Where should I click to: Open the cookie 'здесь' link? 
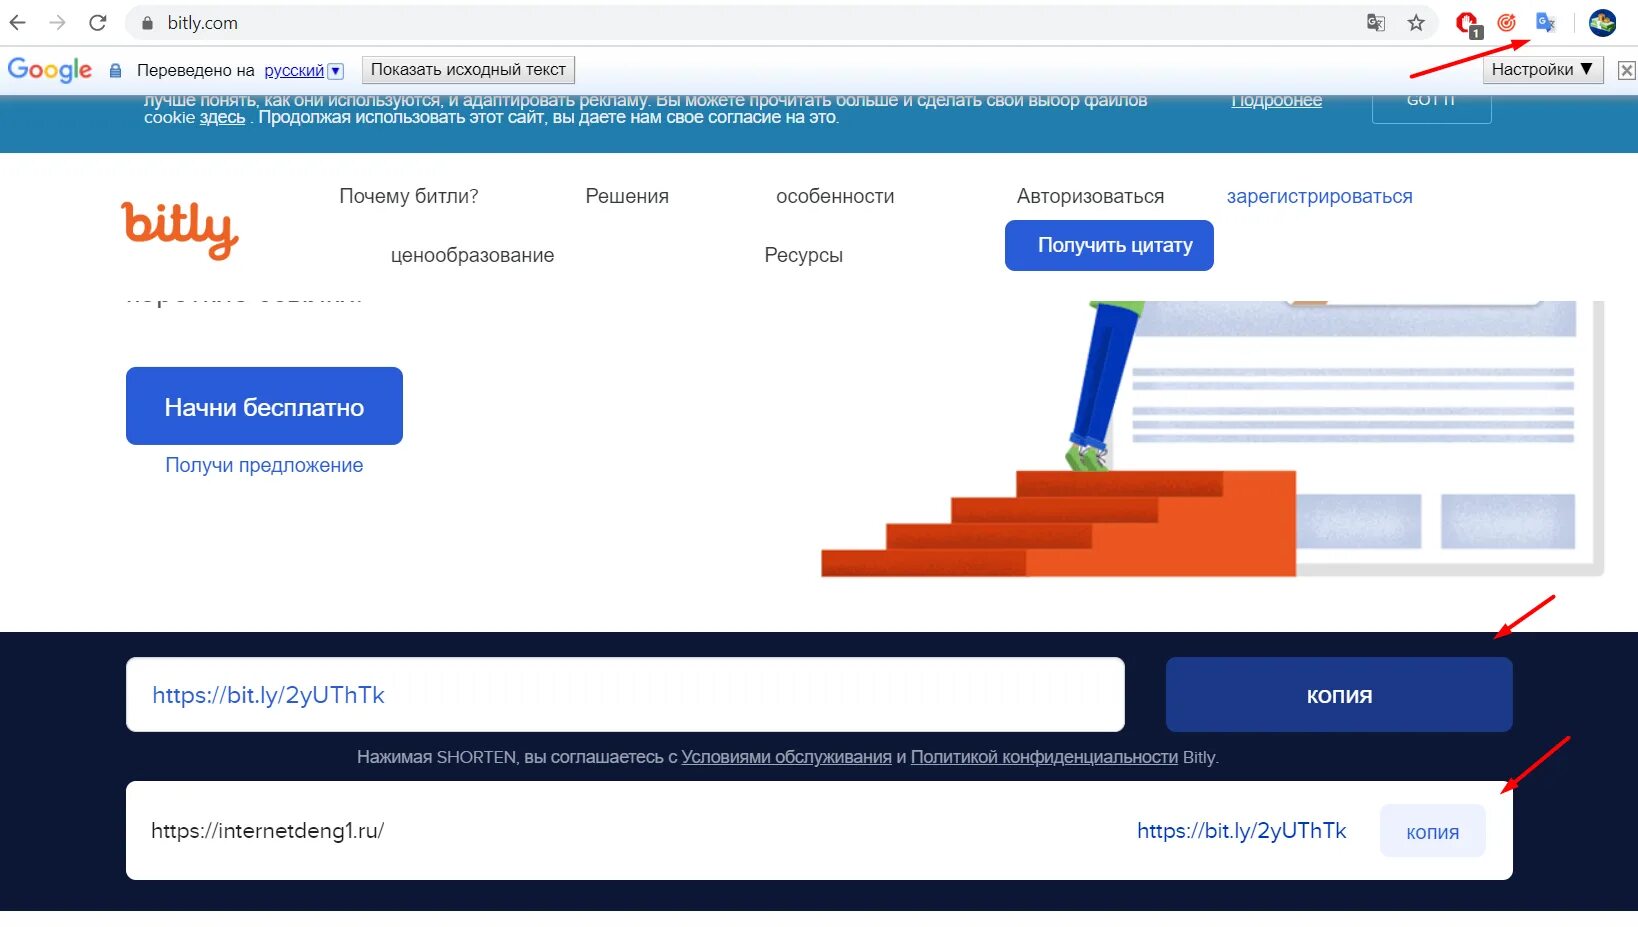point(222,117)
